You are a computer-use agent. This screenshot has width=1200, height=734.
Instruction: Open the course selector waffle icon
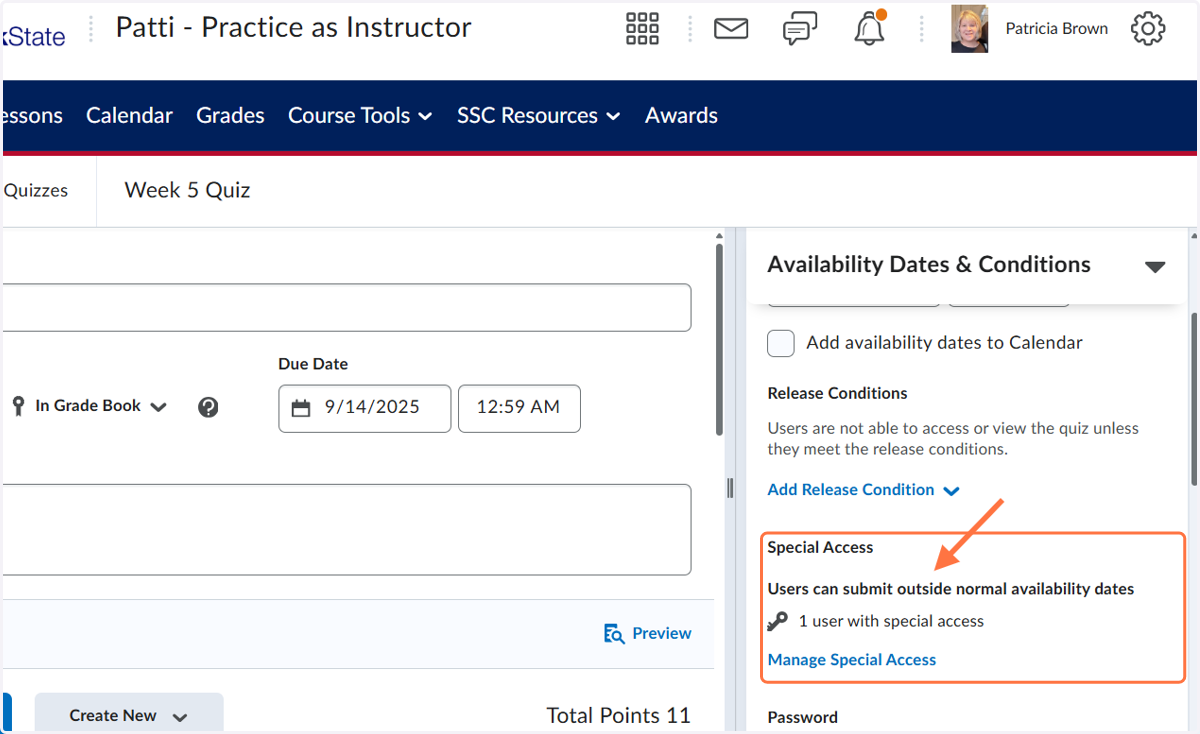click(x=642, y=29)
